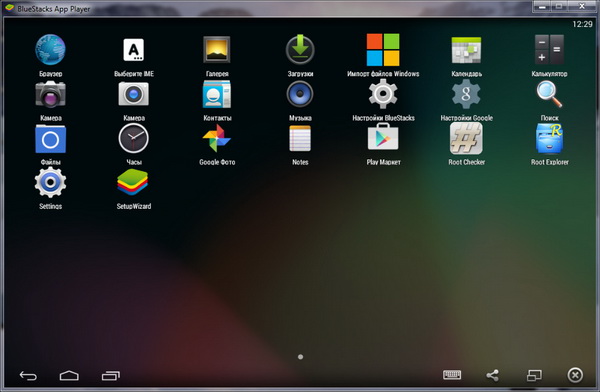Open Настройки BlueStacks gear icon
600x392 pixels.
coord(383,94)
